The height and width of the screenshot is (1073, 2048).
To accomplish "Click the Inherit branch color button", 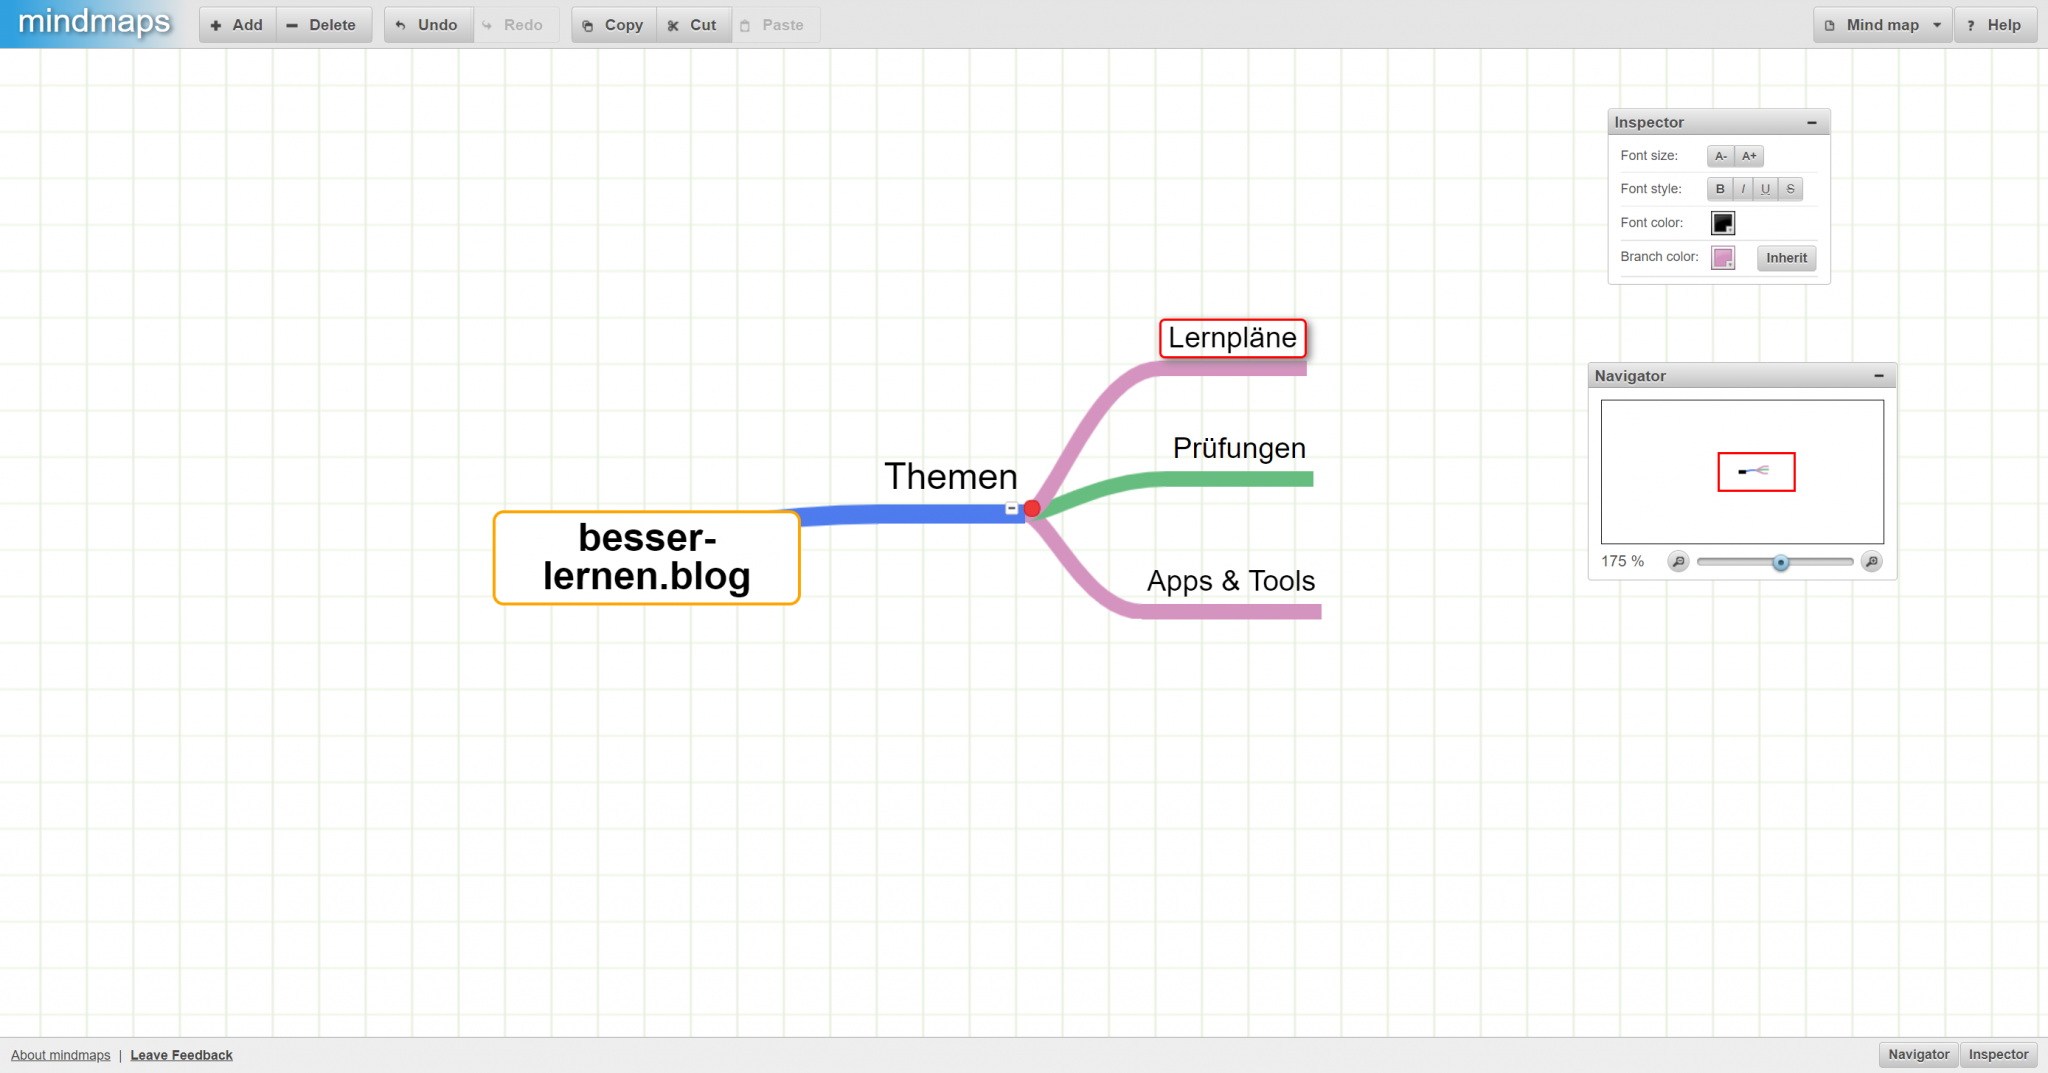I will click(x=1787, y=258).
